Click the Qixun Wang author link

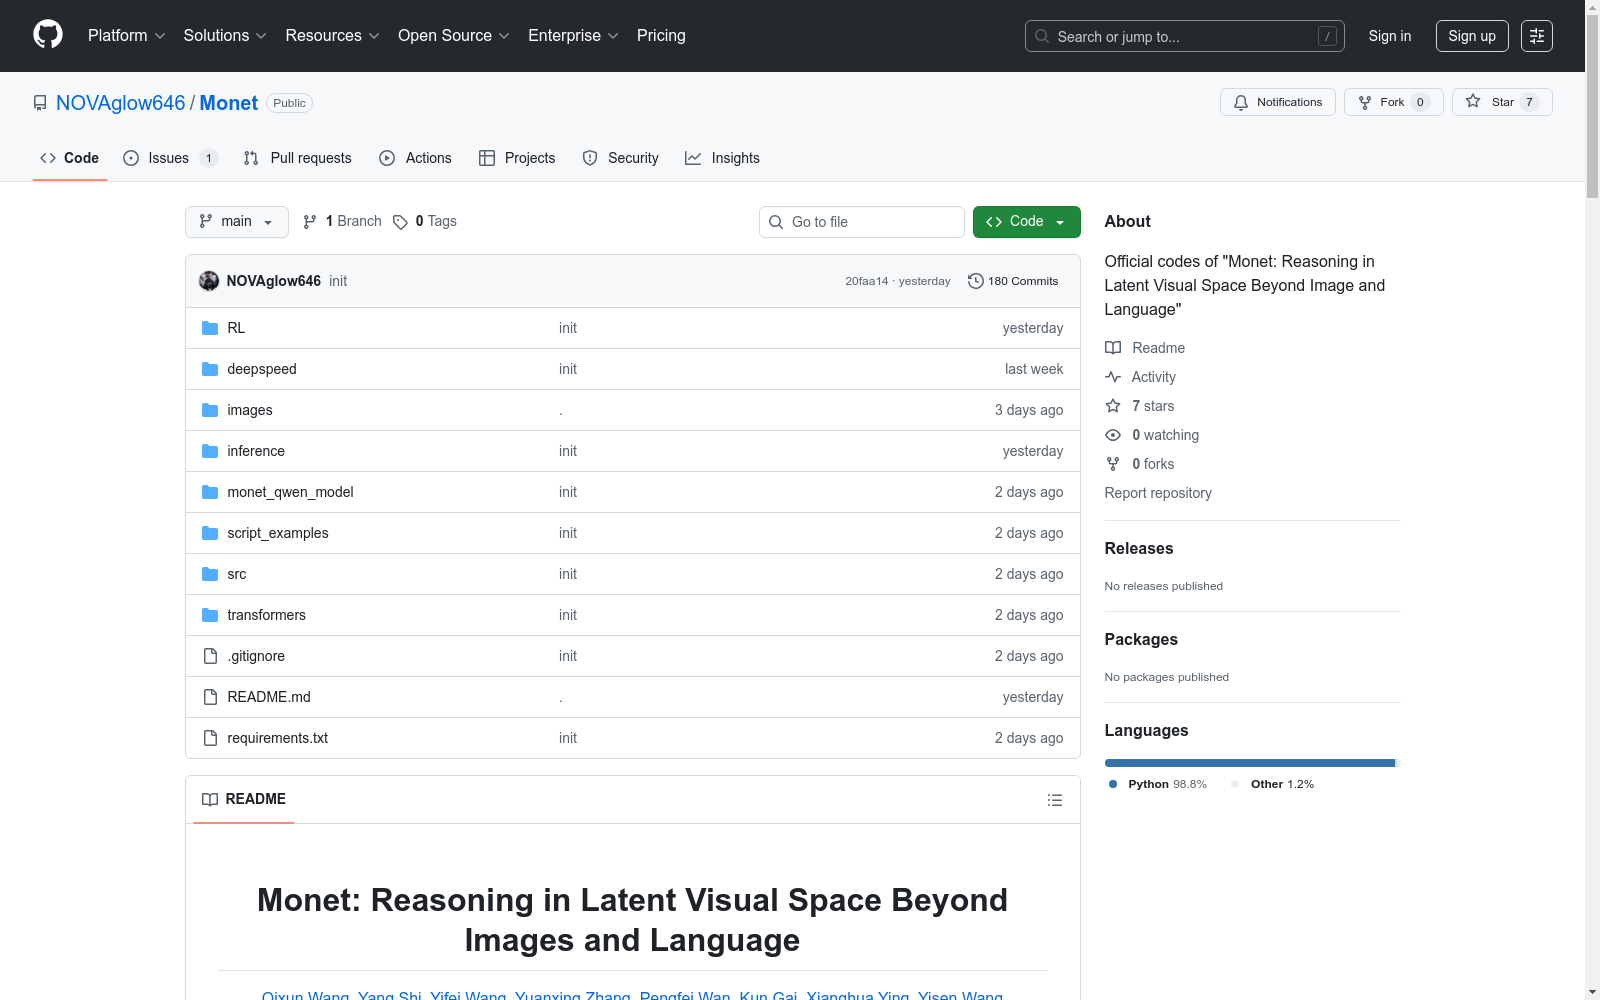tap(305, 995)
